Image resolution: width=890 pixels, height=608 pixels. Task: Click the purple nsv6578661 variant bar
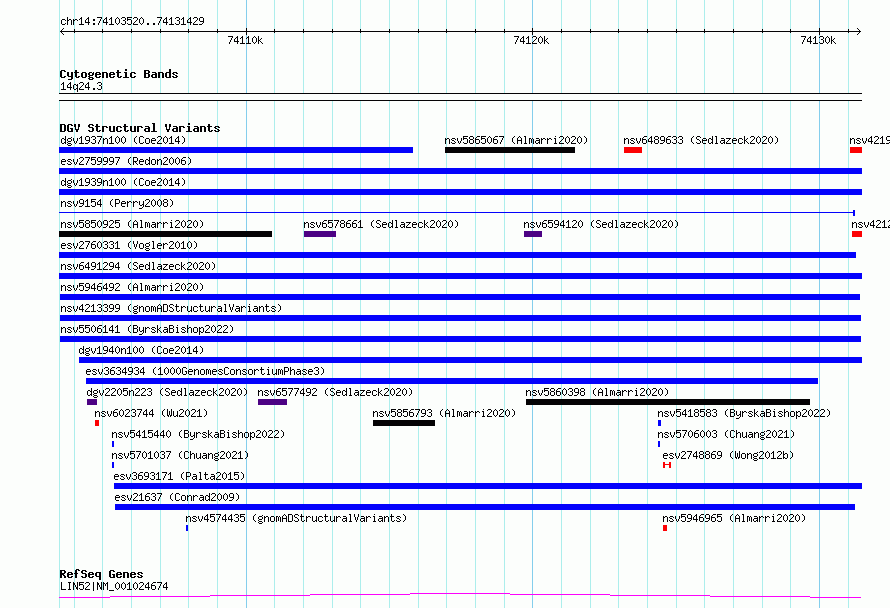tap(320, 234)
